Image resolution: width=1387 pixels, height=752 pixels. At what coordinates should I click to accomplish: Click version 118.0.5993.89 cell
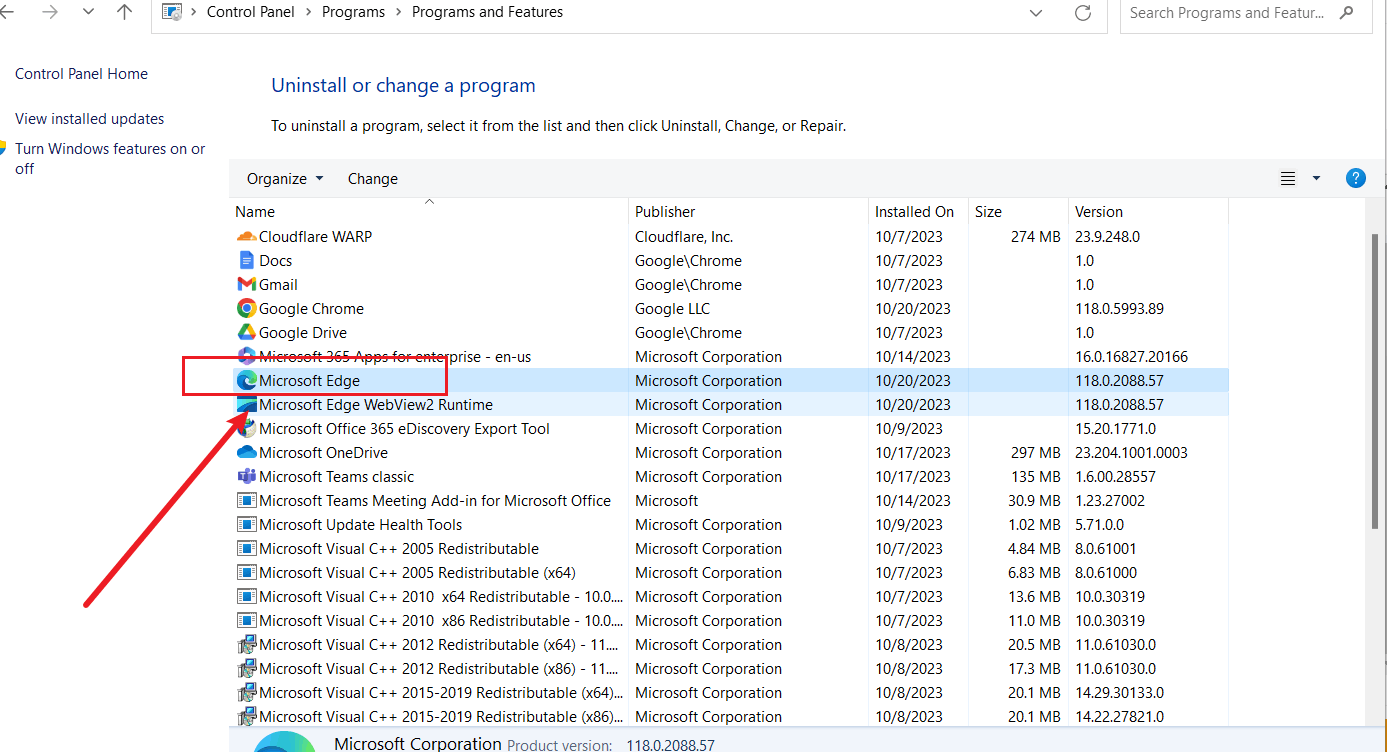click(x=1119, y=309)
